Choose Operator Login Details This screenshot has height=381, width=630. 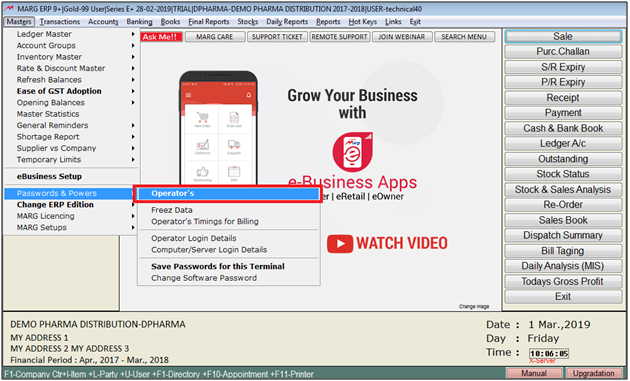pos(228,238)
